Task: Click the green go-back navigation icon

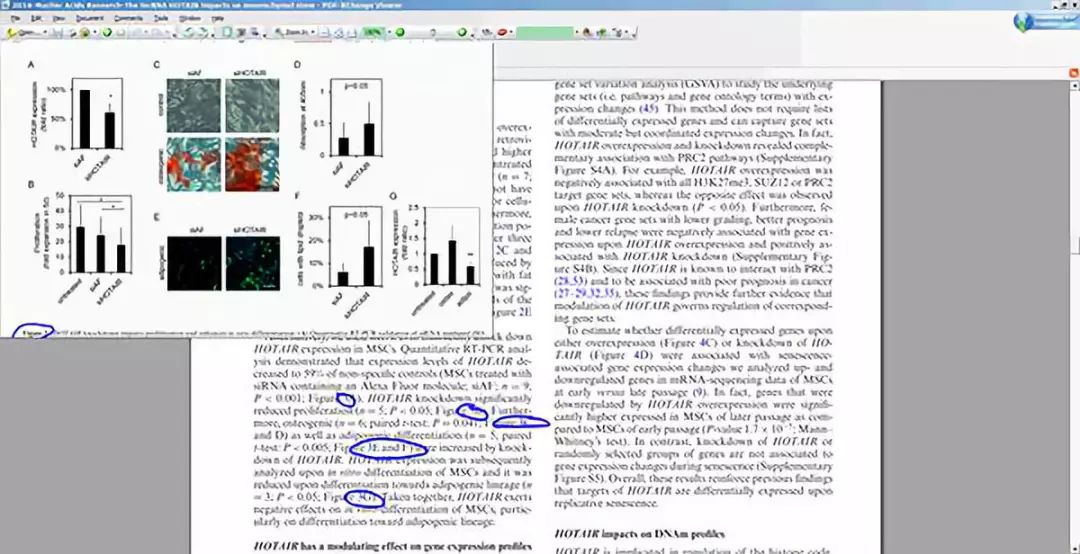Action: pos(107,32)
